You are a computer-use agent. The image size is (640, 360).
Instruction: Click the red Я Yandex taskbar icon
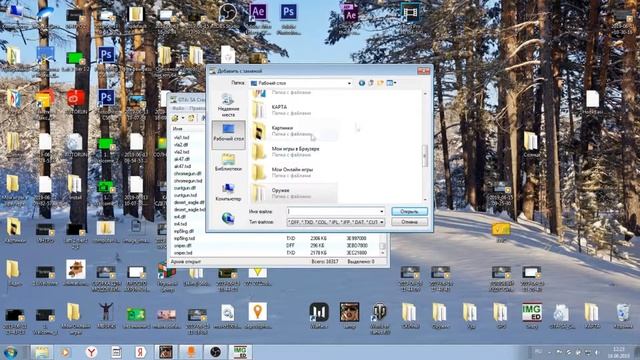pyautogui.click(x=140, y=351)
